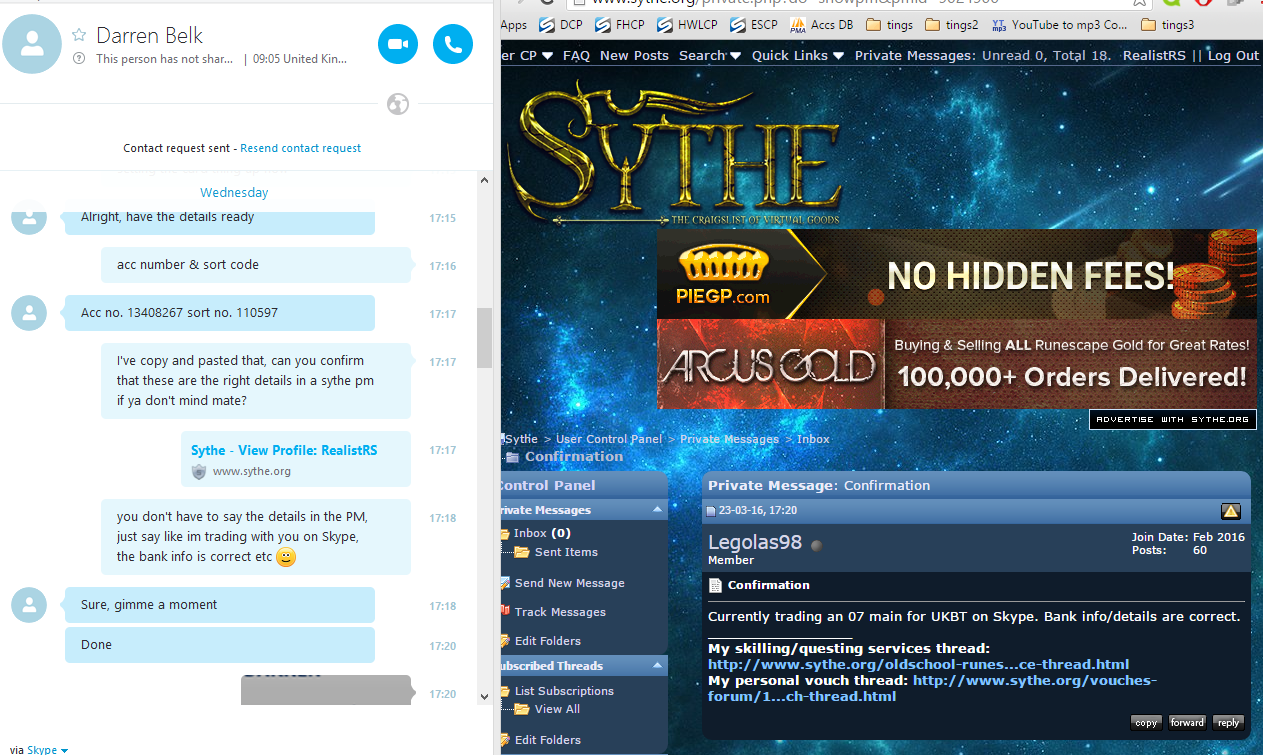1263x755 pixels.
Task: Click the small post icon beside 23-03-16, 17:20
Action: [711, 511]
